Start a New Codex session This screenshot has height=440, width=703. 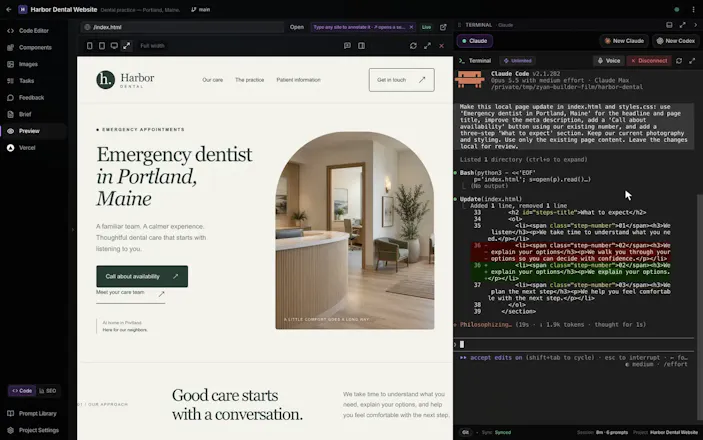[676, 41]
